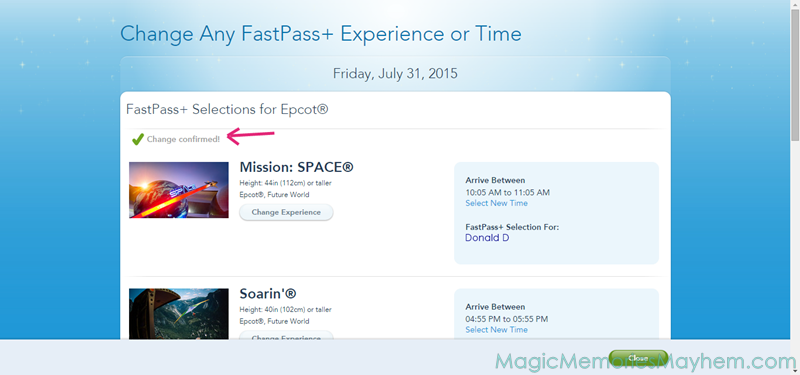Select New Time for Mission: SPACE

pyautogui.click(x=496, y=203)
